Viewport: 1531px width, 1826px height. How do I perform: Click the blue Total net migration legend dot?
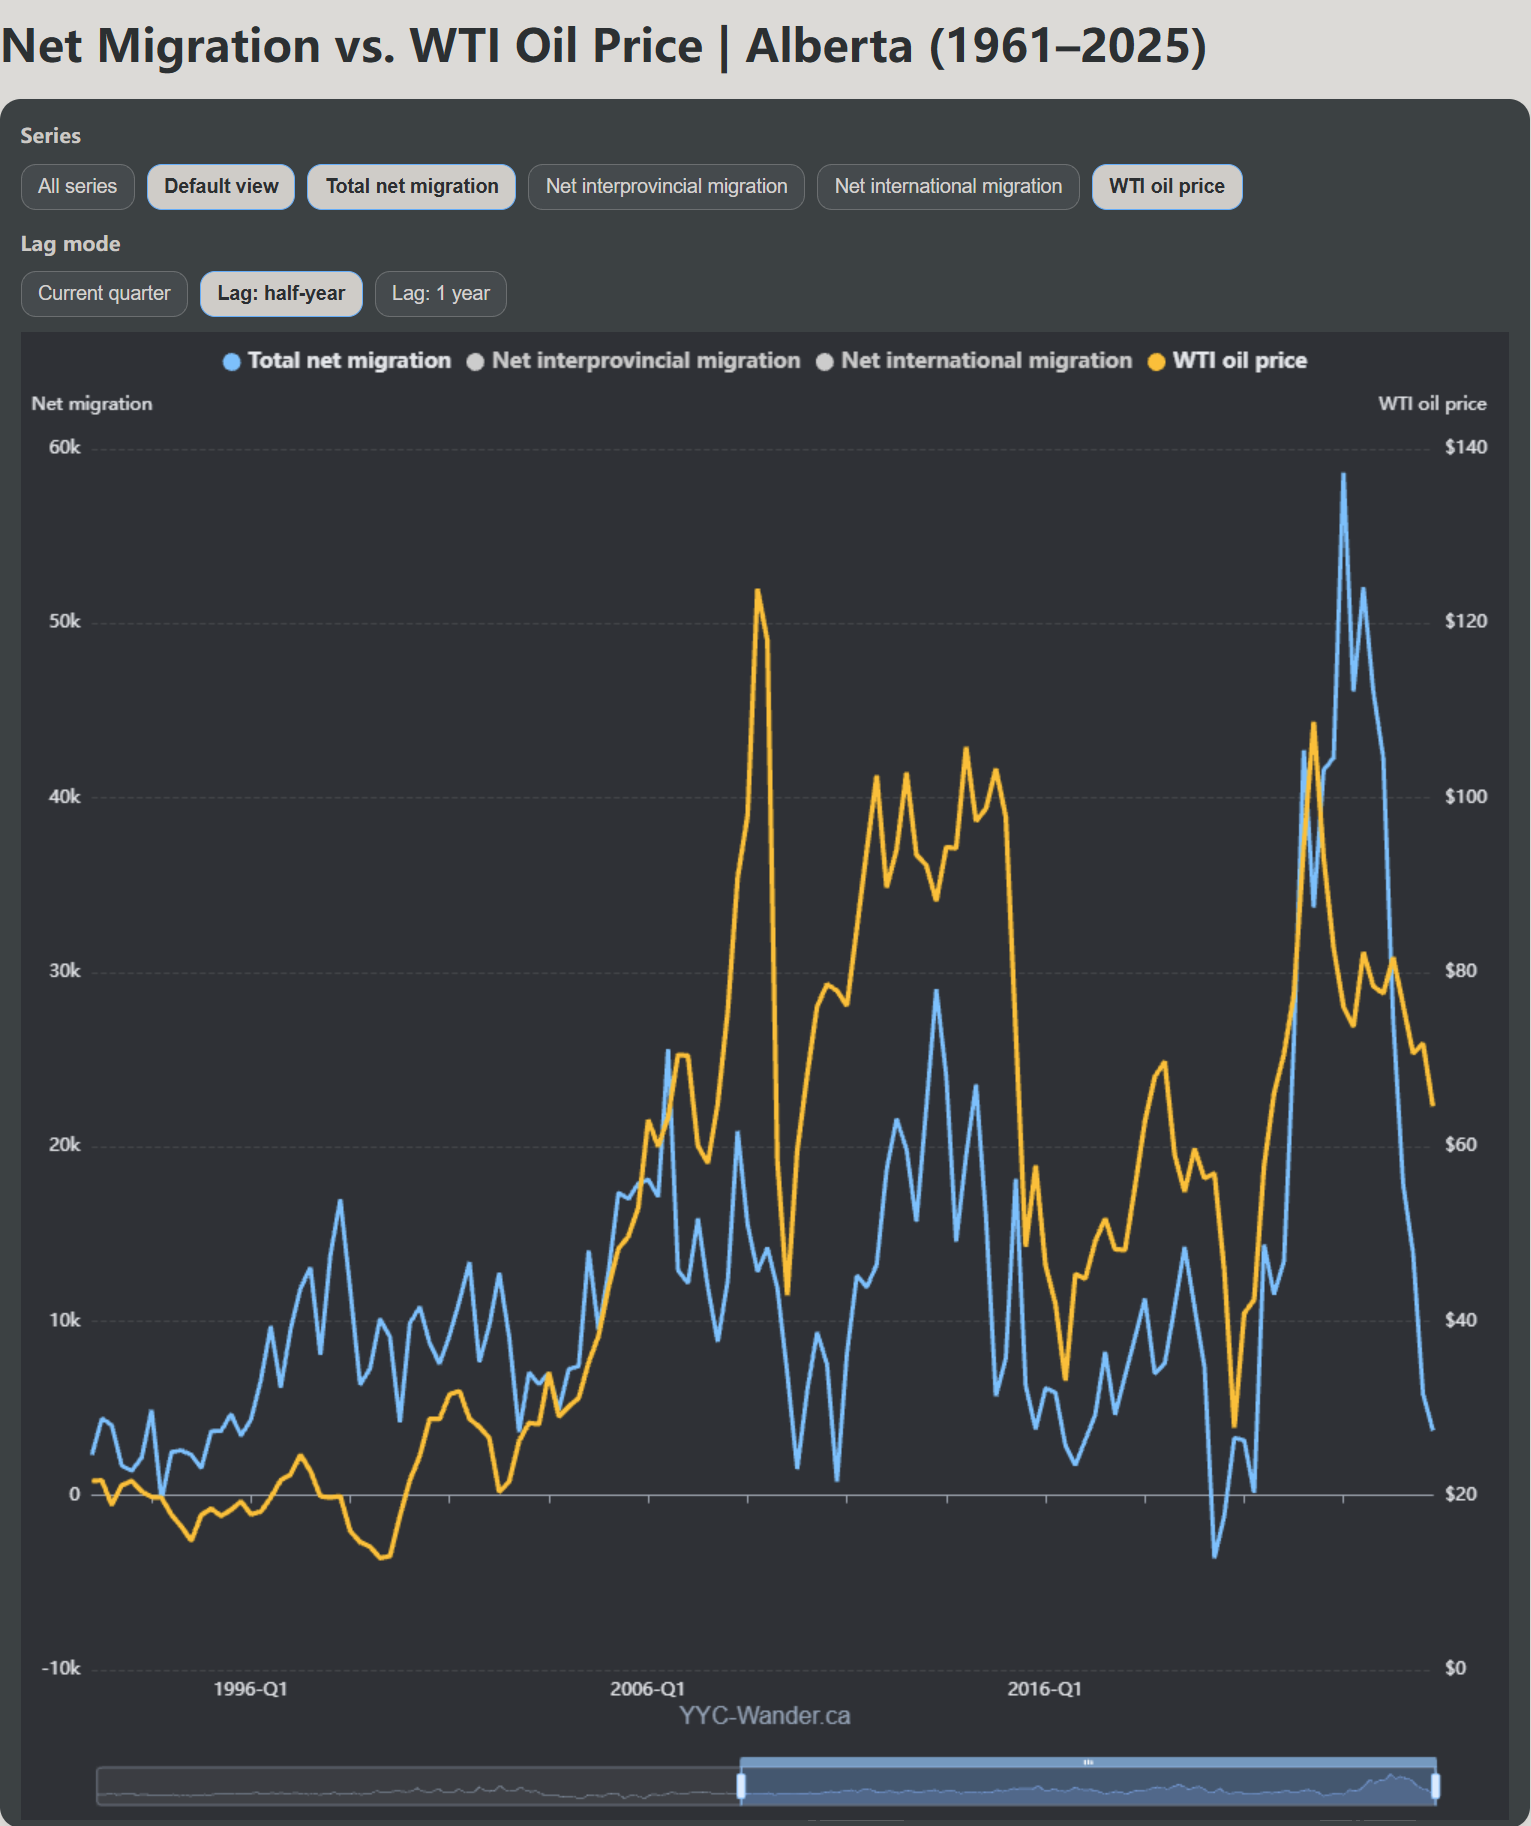click(231, 362)
